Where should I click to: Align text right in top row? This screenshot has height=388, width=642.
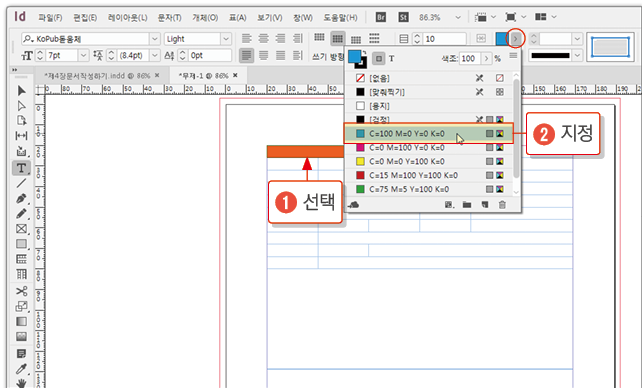280,38
